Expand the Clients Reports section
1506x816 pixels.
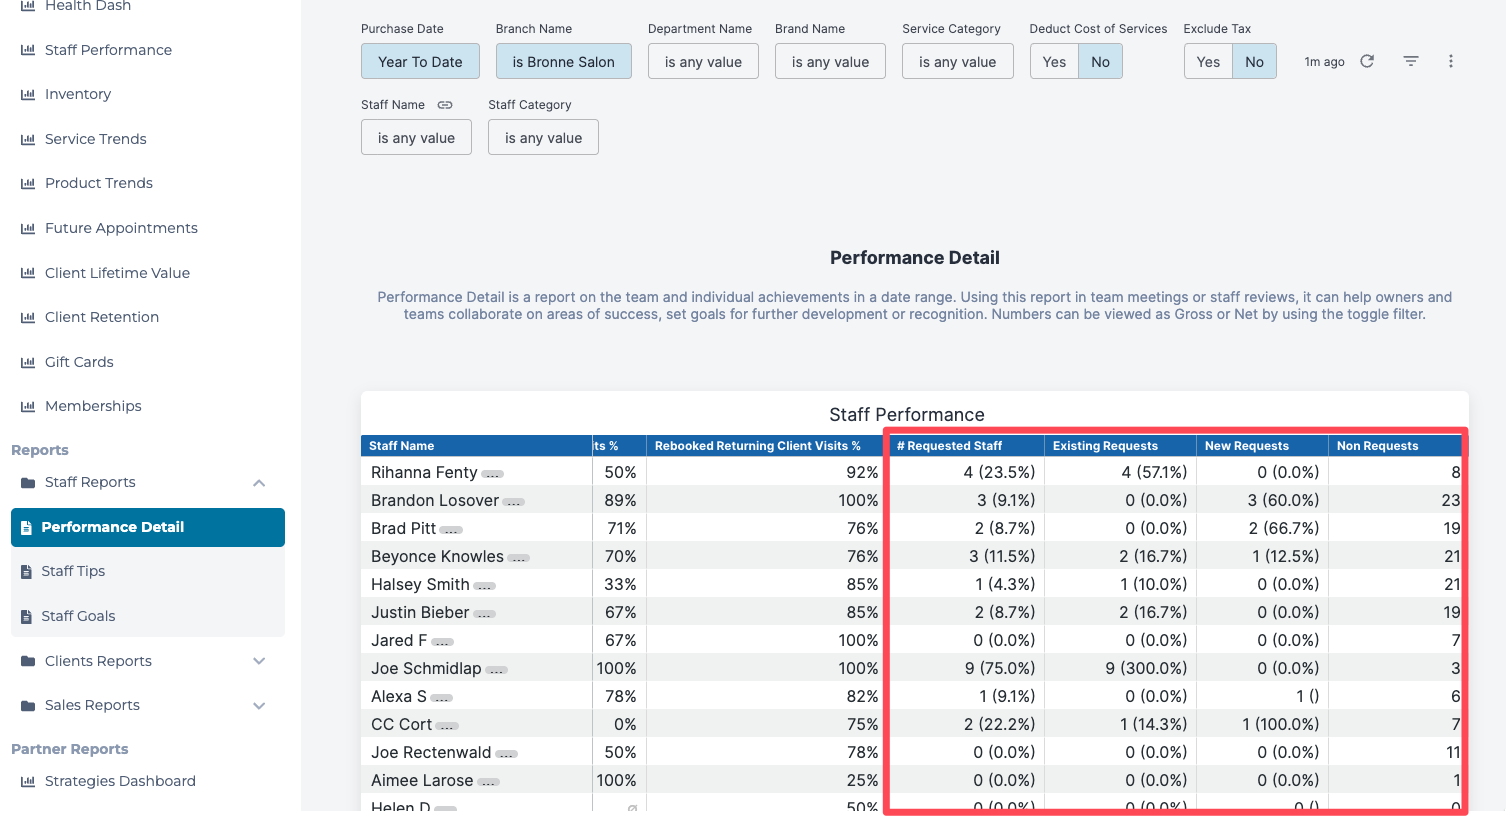point(259,661)
